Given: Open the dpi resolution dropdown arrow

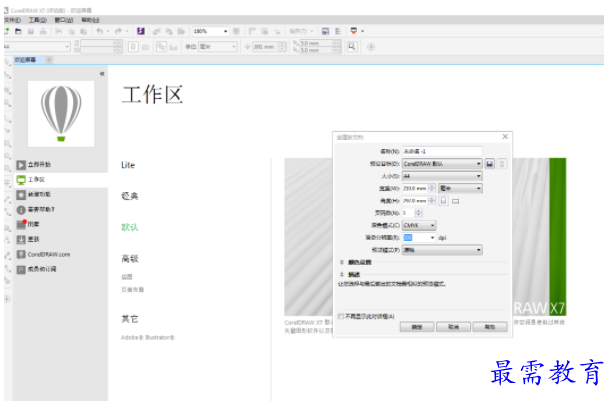Looking at the screenshot, I should coord(432,238).
